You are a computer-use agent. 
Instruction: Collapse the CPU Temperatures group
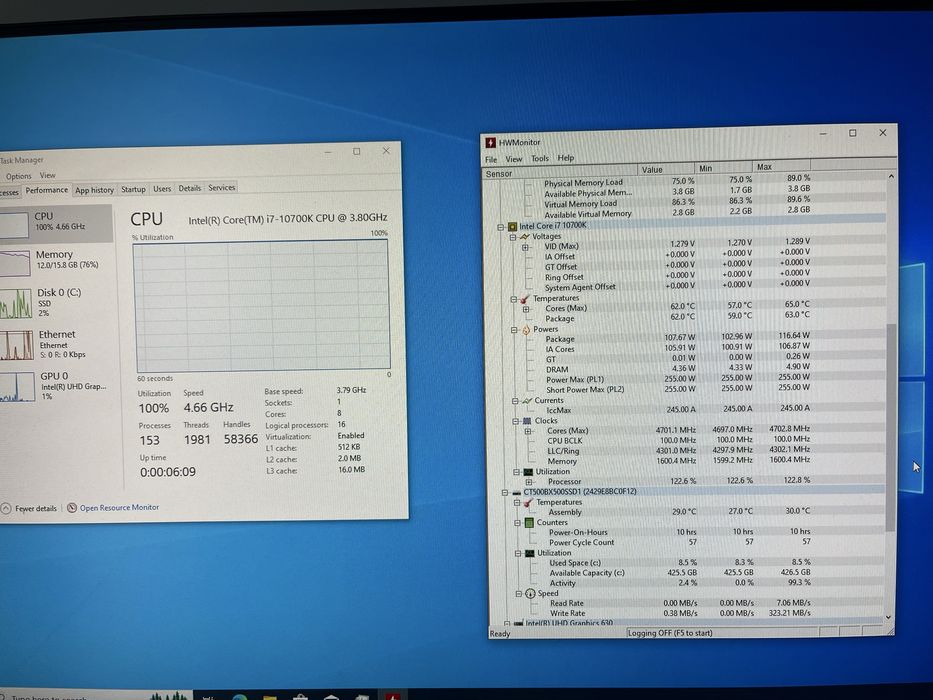514,299
